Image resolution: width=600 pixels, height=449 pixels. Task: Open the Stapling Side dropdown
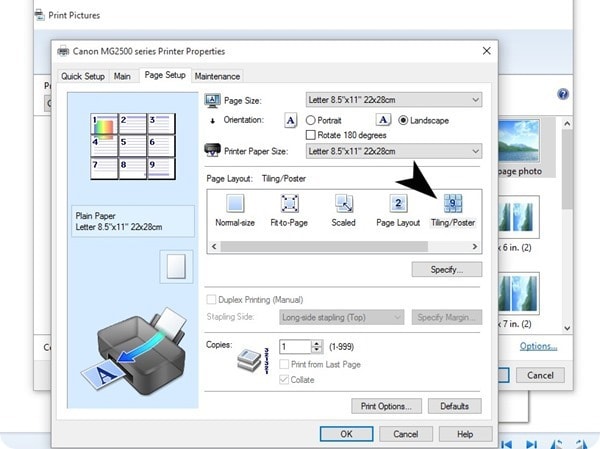[341, 317]
